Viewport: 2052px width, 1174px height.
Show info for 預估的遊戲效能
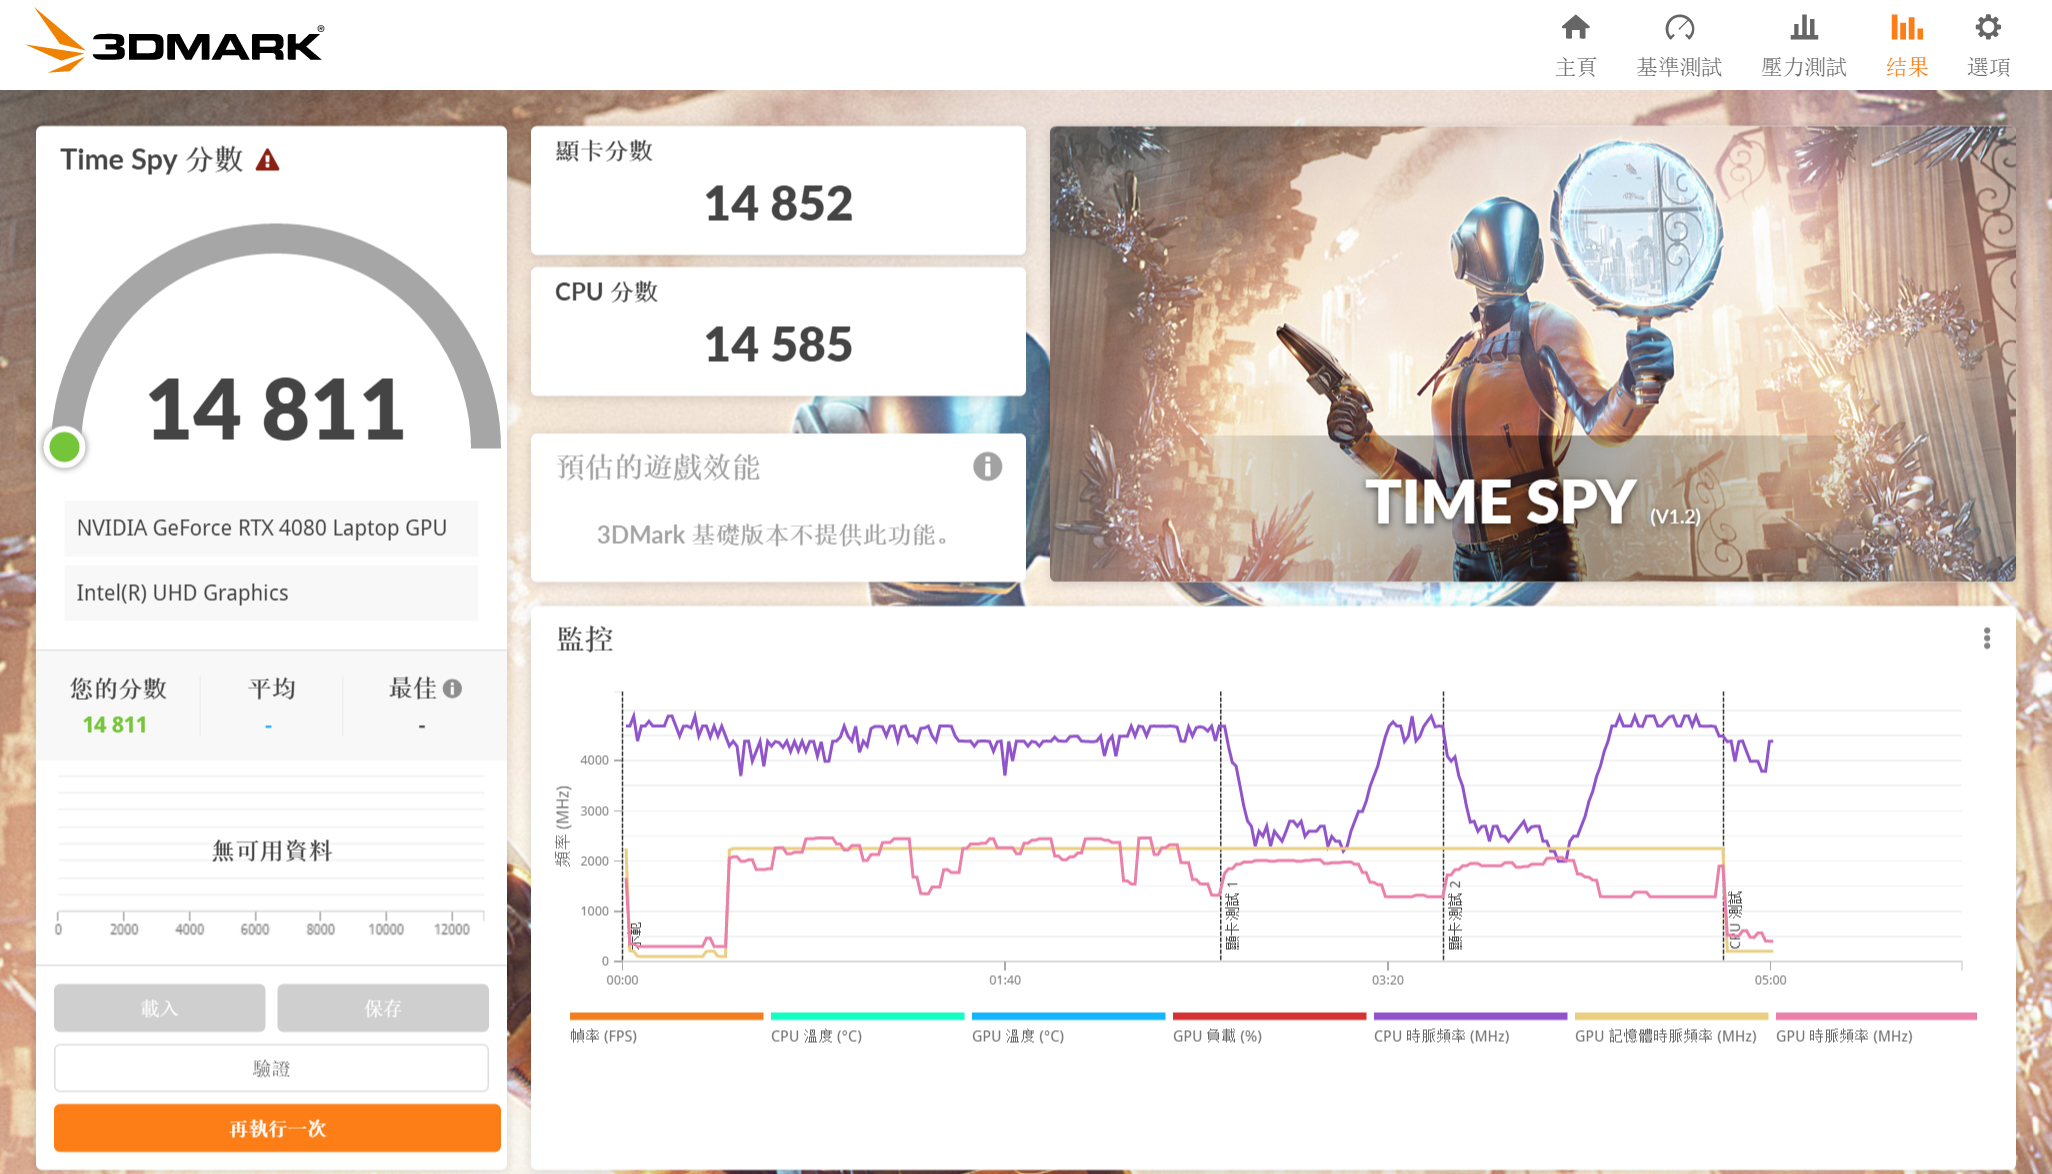[987, 467]
